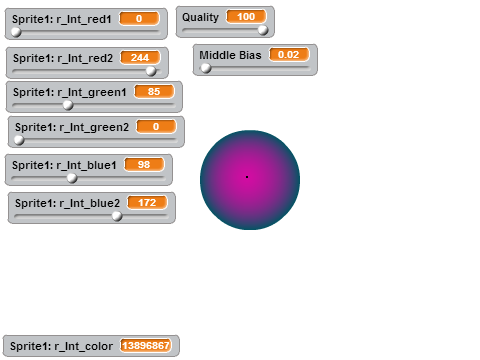This screenshot has height=360, width=480.
Task: Click the r_Int_green1 slider handle
Action: [x=68, y=105]
